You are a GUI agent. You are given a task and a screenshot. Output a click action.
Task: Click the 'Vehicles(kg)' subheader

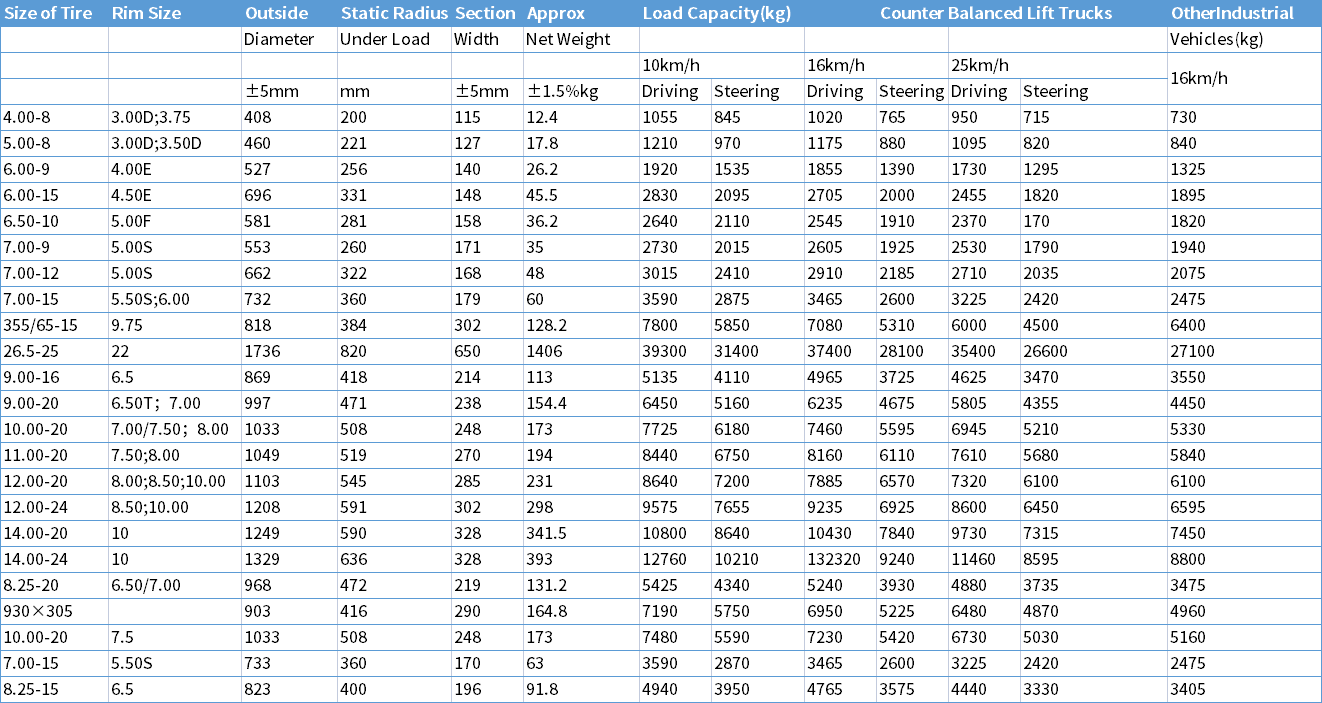pyautogui.click(x=1217, y=40)
